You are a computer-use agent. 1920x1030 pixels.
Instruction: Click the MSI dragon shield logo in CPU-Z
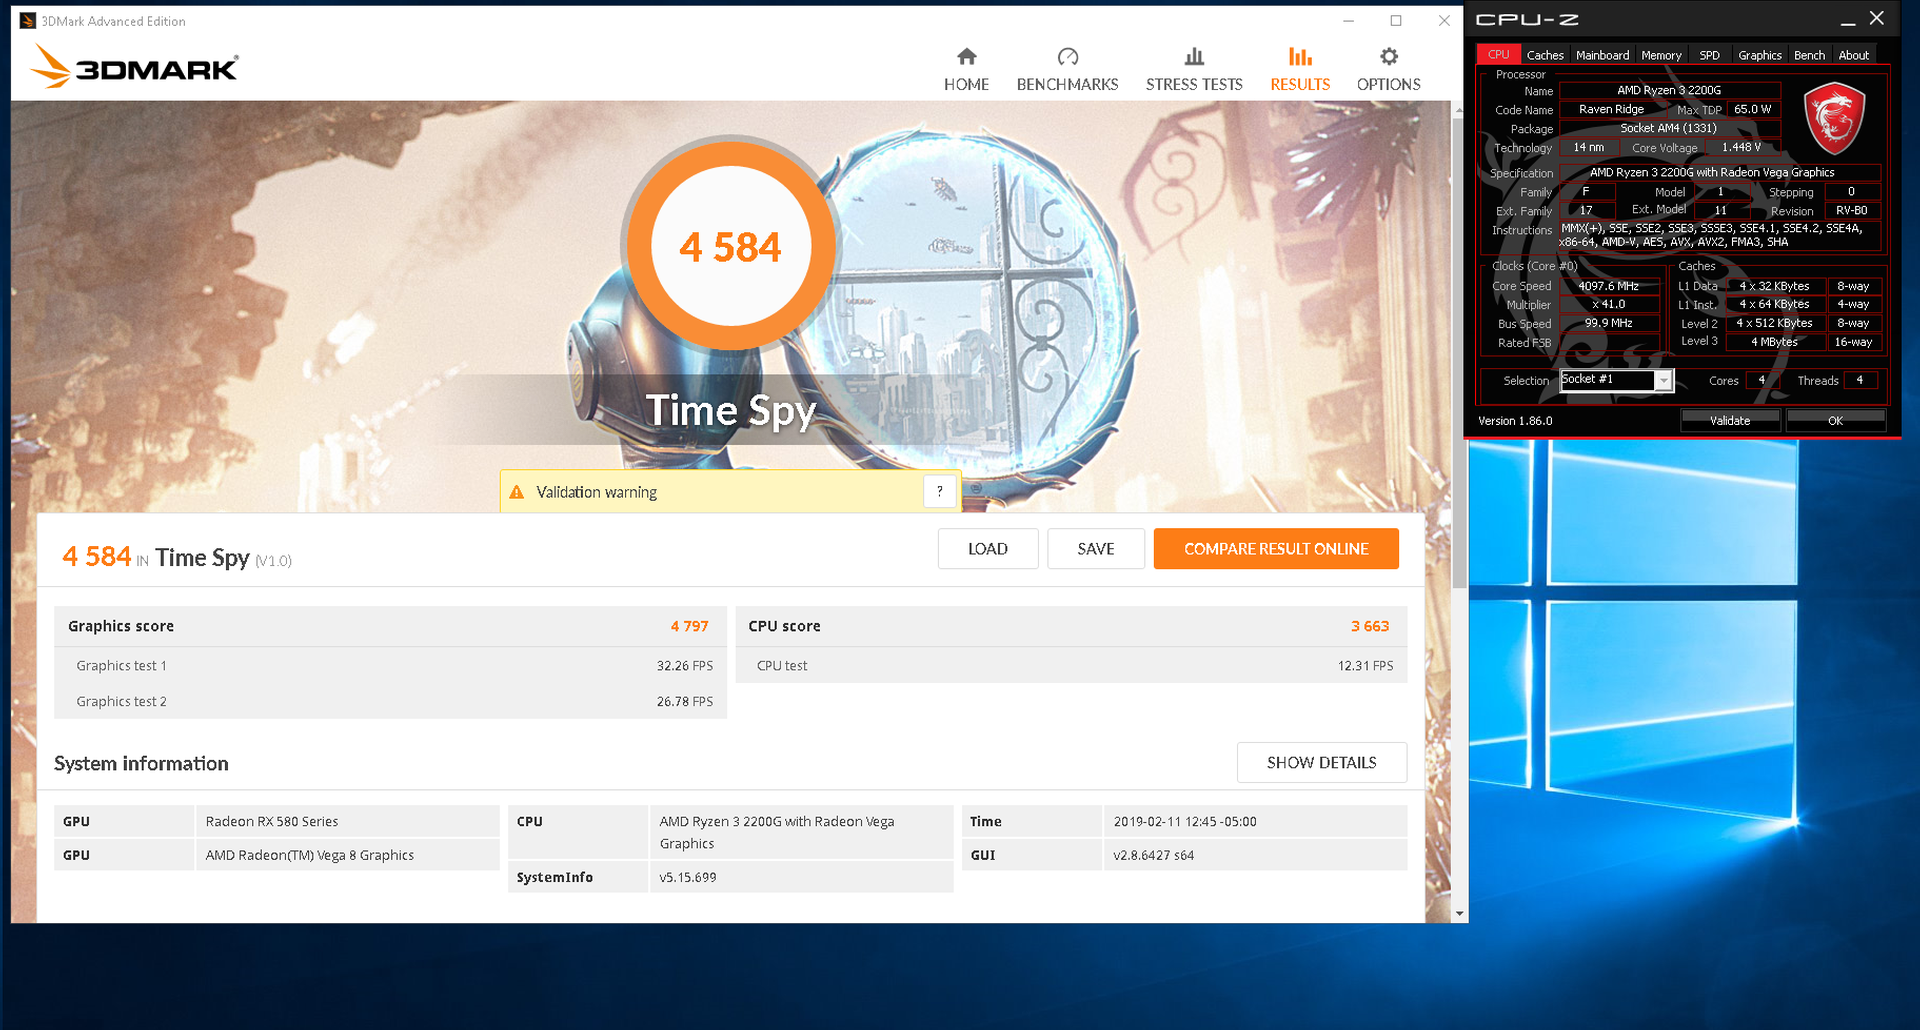point(1834,119)
